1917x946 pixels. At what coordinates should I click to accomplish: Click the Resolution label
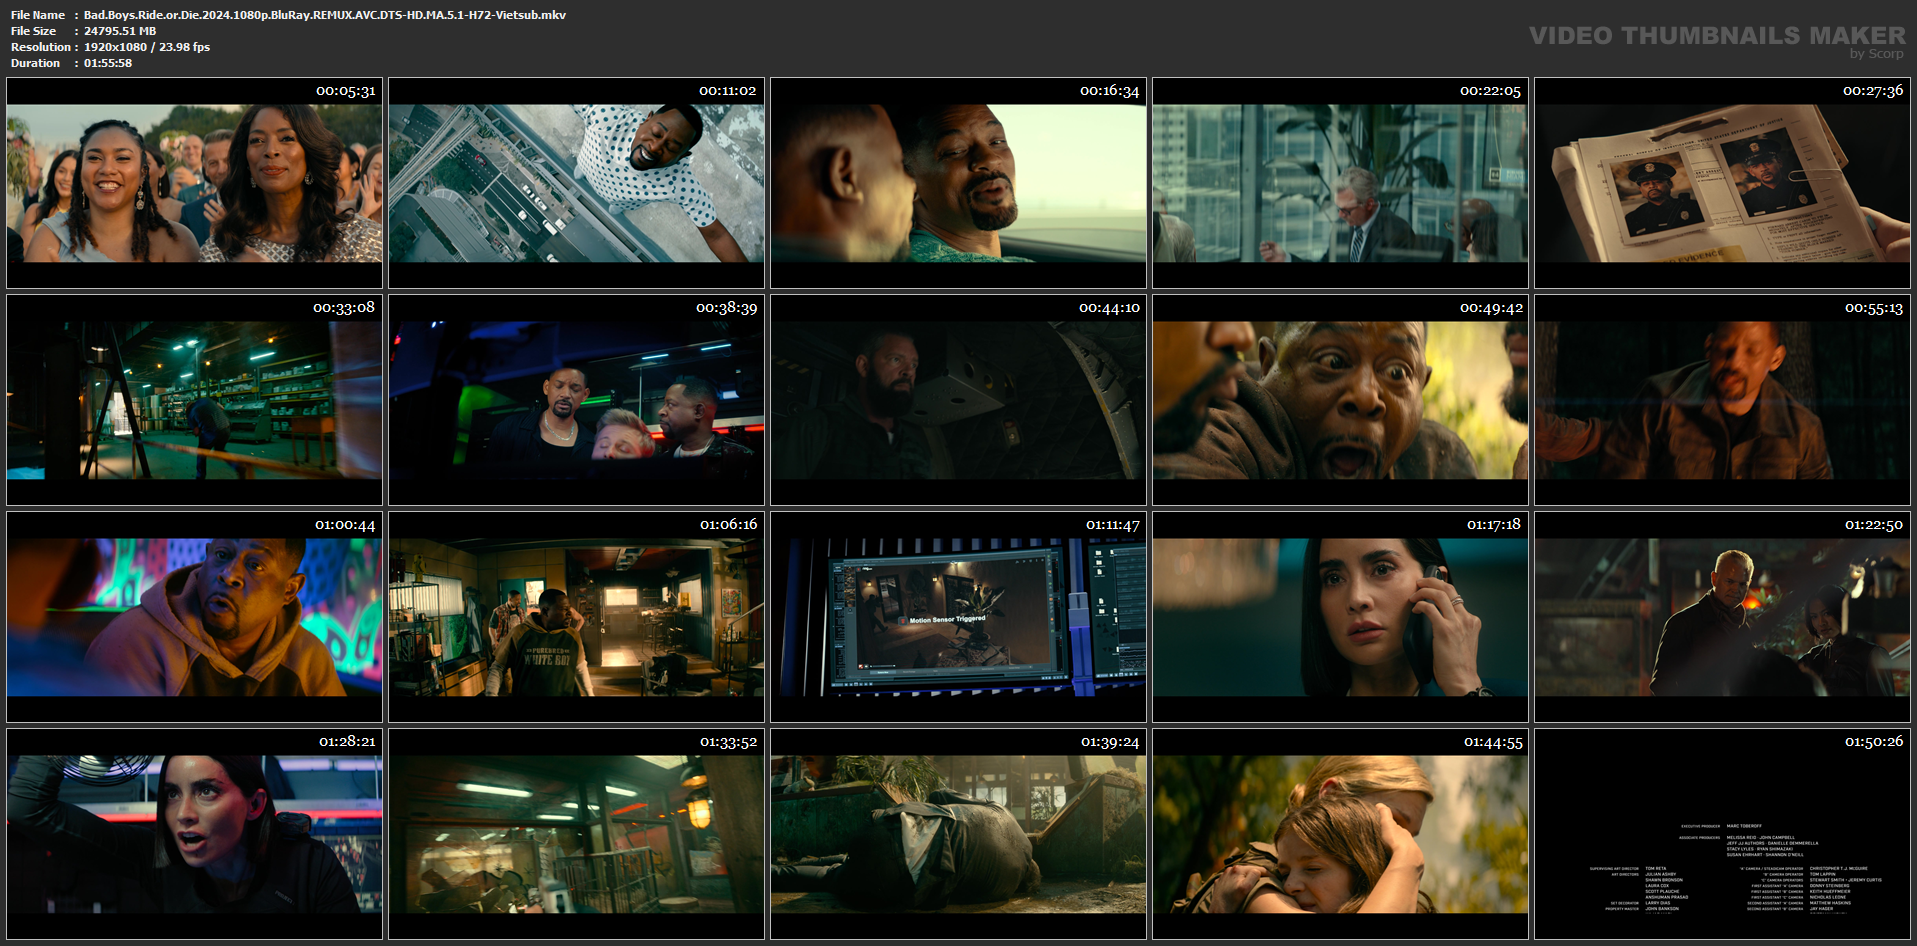[41, 47]
